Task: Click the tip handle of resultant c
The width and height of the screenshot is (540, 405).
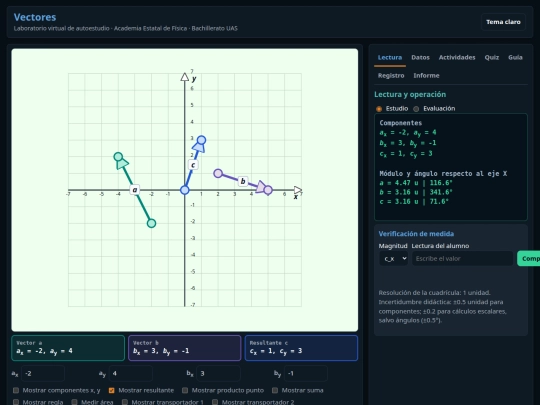Action: coord(201,140)
